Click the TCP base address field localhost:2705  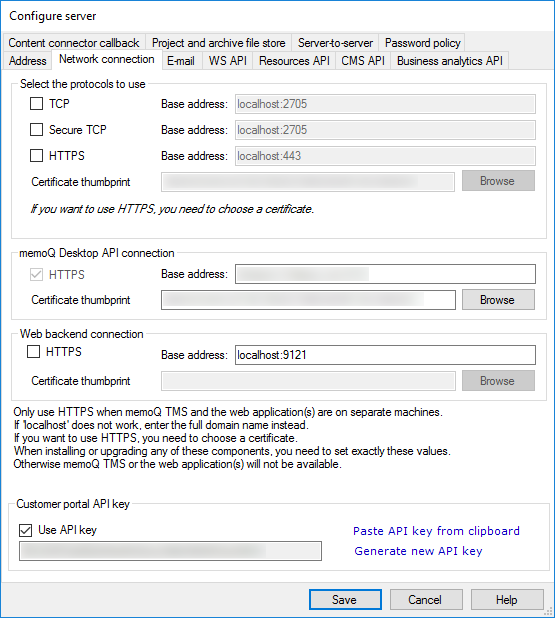[385, 104]
